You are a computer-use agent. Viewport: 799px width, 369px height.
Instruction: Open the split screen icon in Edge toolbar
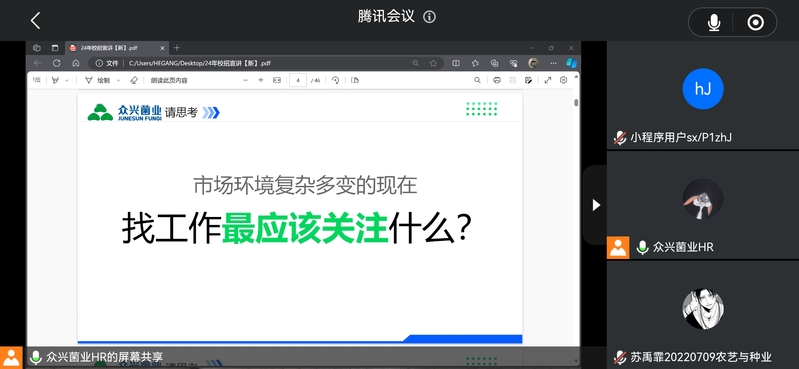[456, 63]
